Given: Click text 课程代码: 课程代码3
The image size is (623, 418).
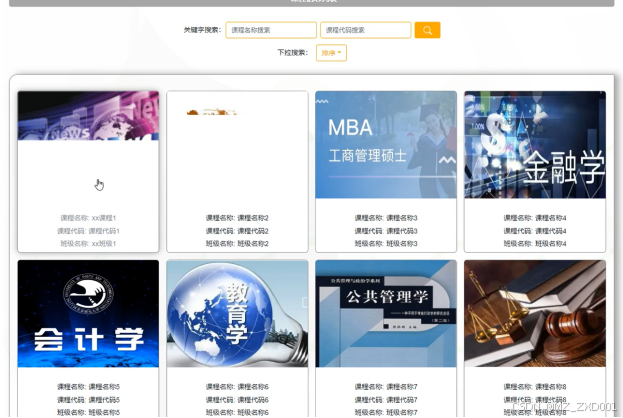Looking at the screenshot, I should (386, 231).
